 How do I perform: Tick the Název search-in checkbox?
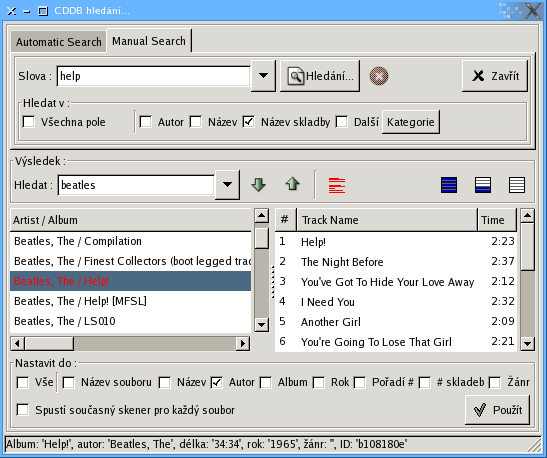tap(196, 122)
